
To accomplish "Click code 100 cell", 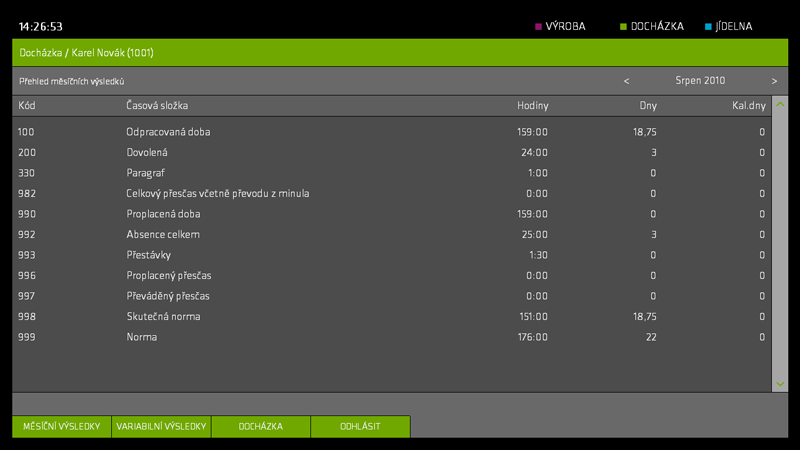I will (26, 132).
